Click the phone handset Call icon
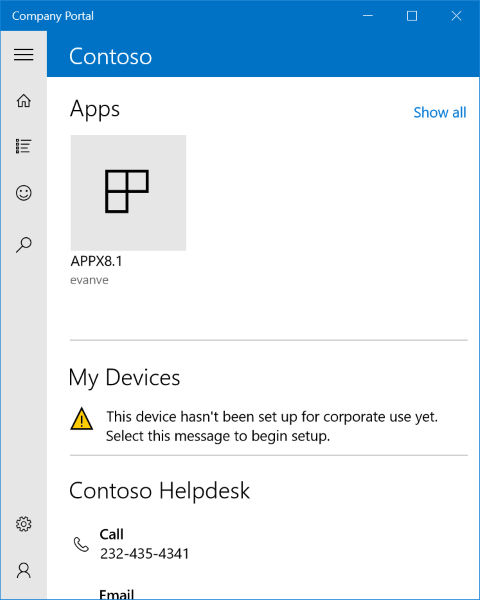The width and height of the screenshot is (480, 600). coord(81,545)
